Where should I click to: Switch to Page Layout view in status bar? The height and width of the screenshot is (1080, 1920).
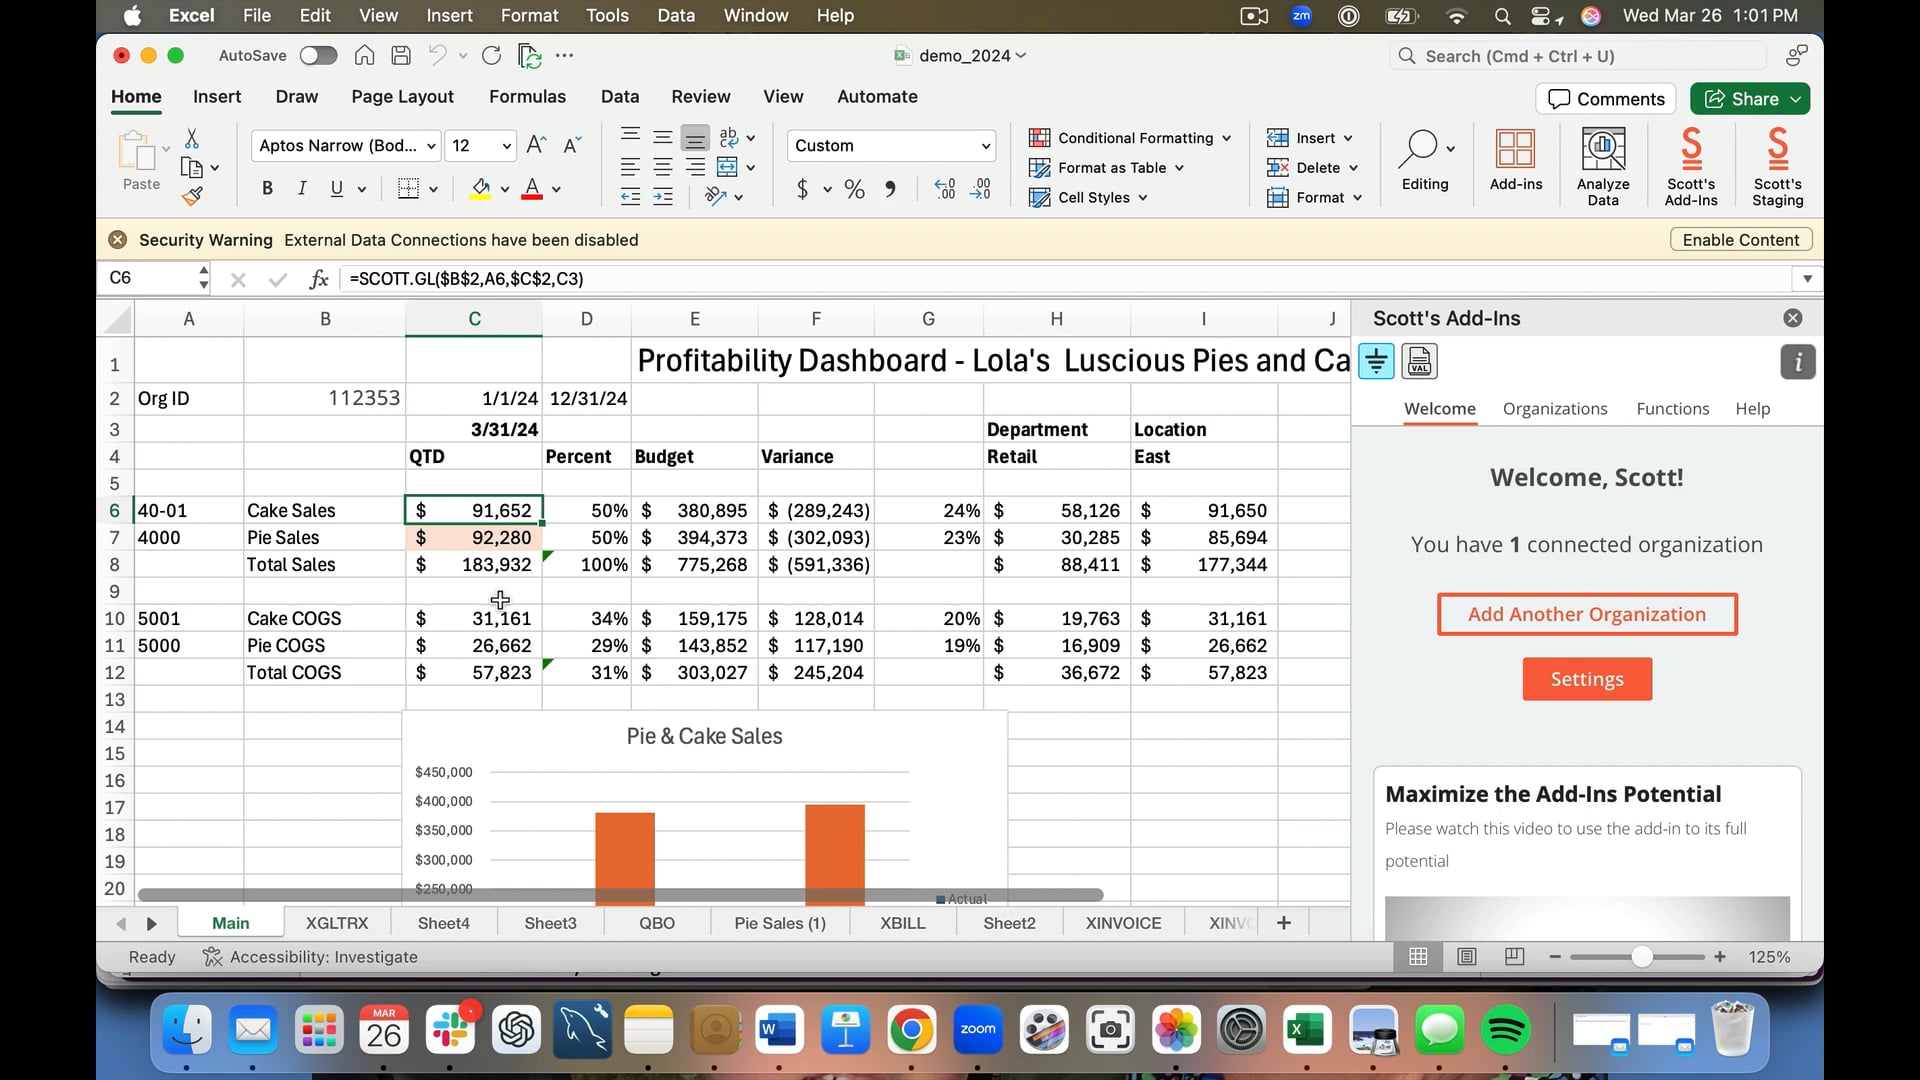(1466, 957)
